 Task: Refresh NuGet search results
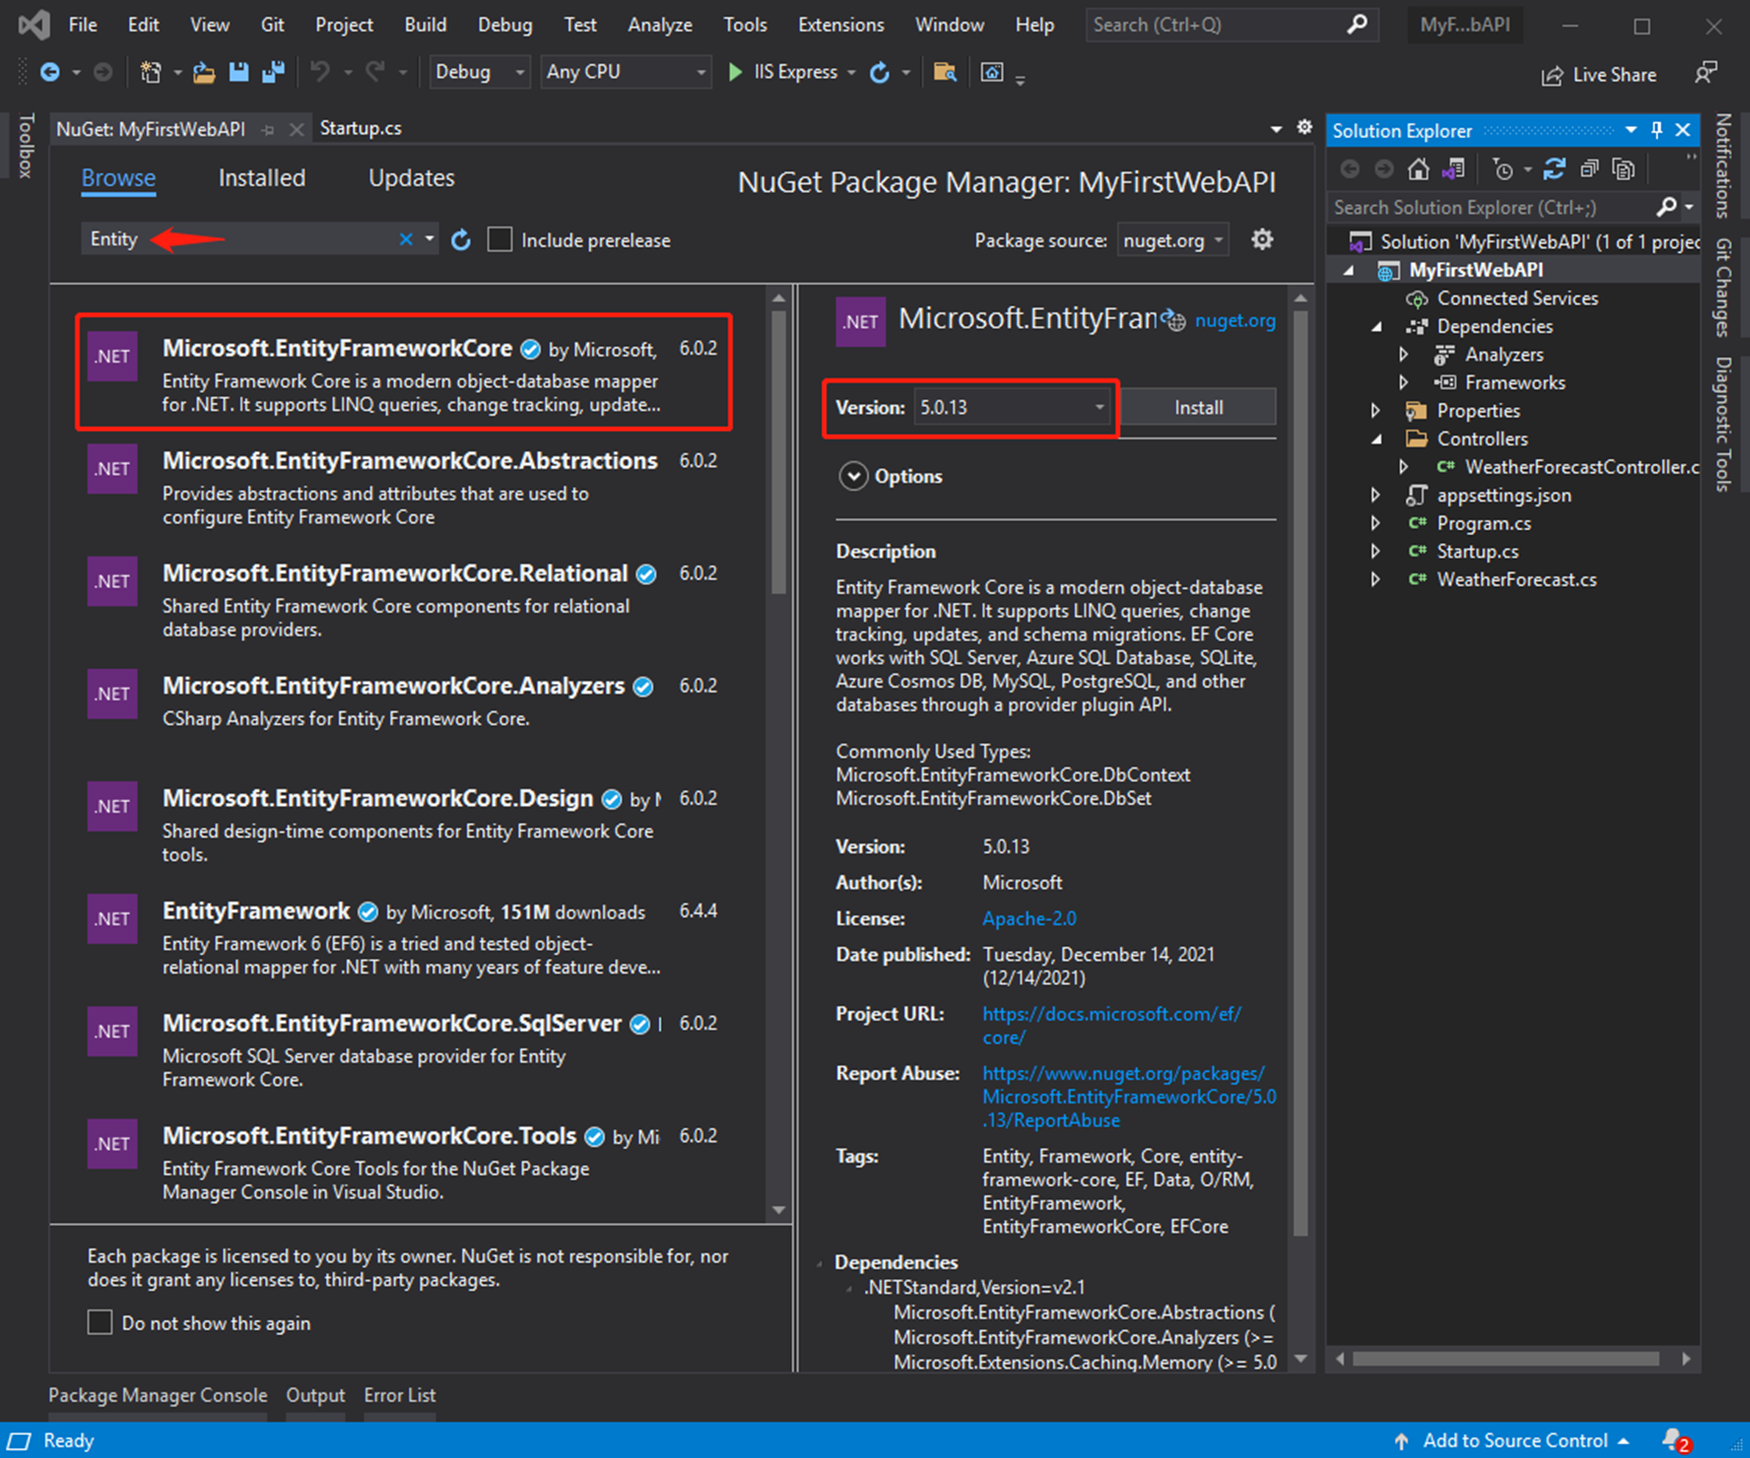[x=460, y=240]
